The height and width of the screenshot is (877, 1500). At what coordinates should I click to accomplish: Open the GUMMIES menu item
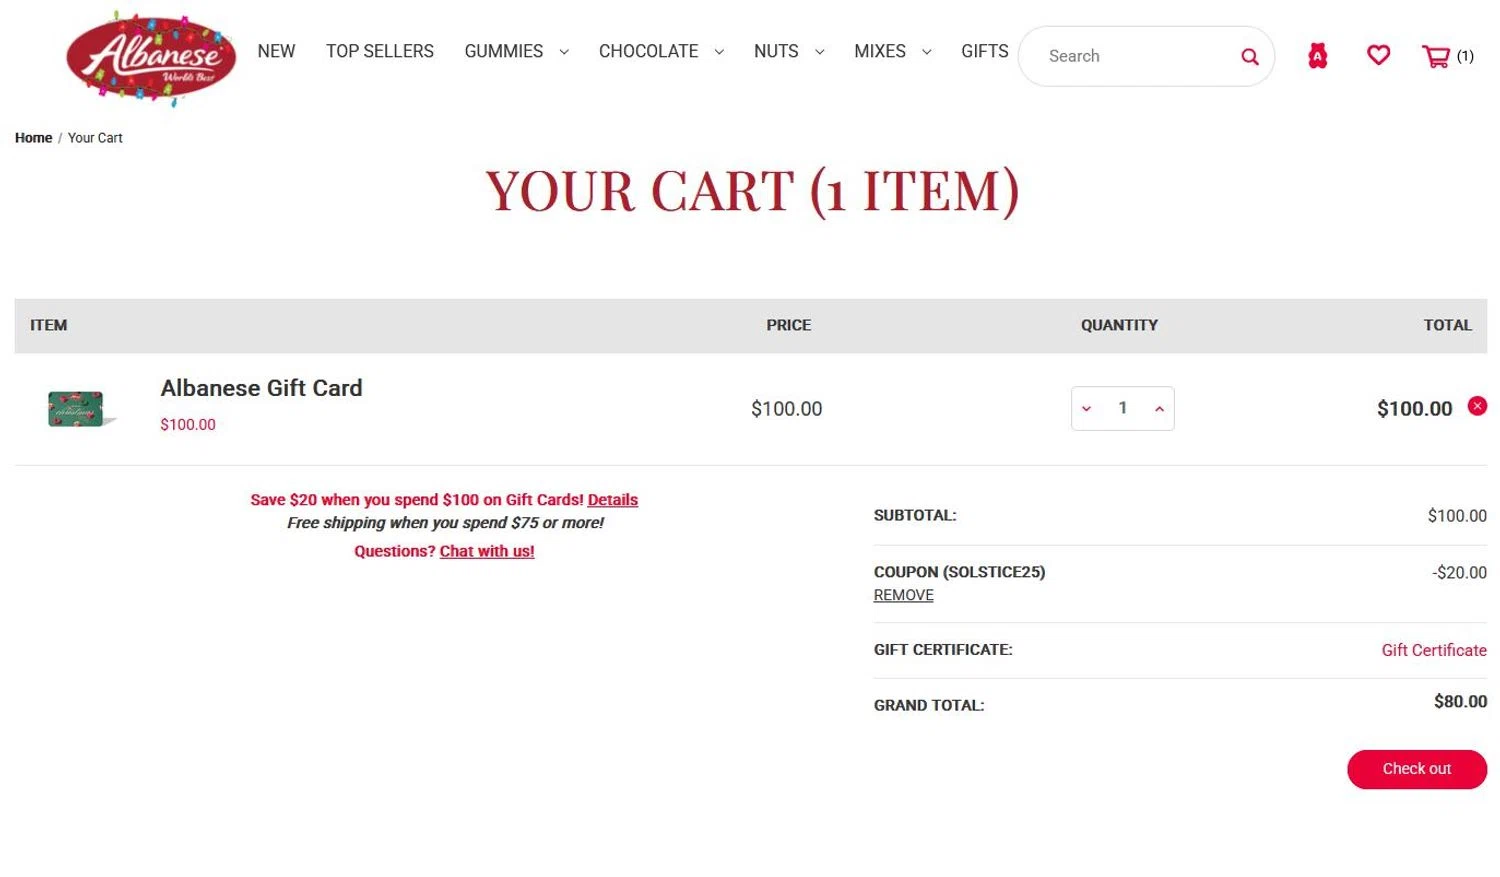click(503, 51)
